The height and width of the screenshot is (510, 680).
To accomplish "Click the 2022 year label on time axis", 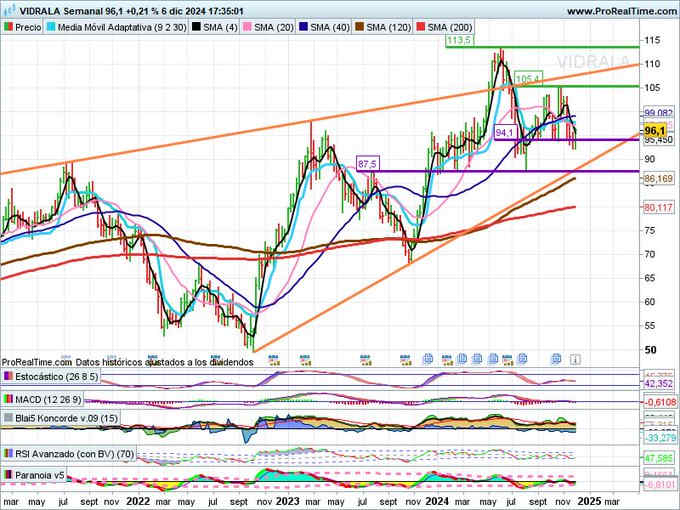I will (x=138, y=501).
